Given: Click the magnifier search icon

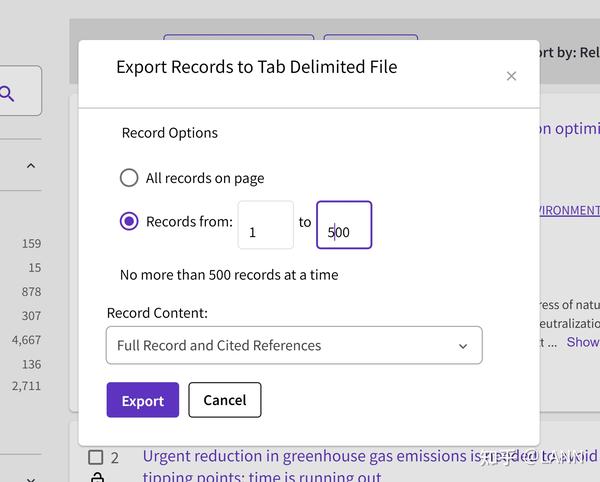Looking at the screenshot, I should (x=8, y=94).
